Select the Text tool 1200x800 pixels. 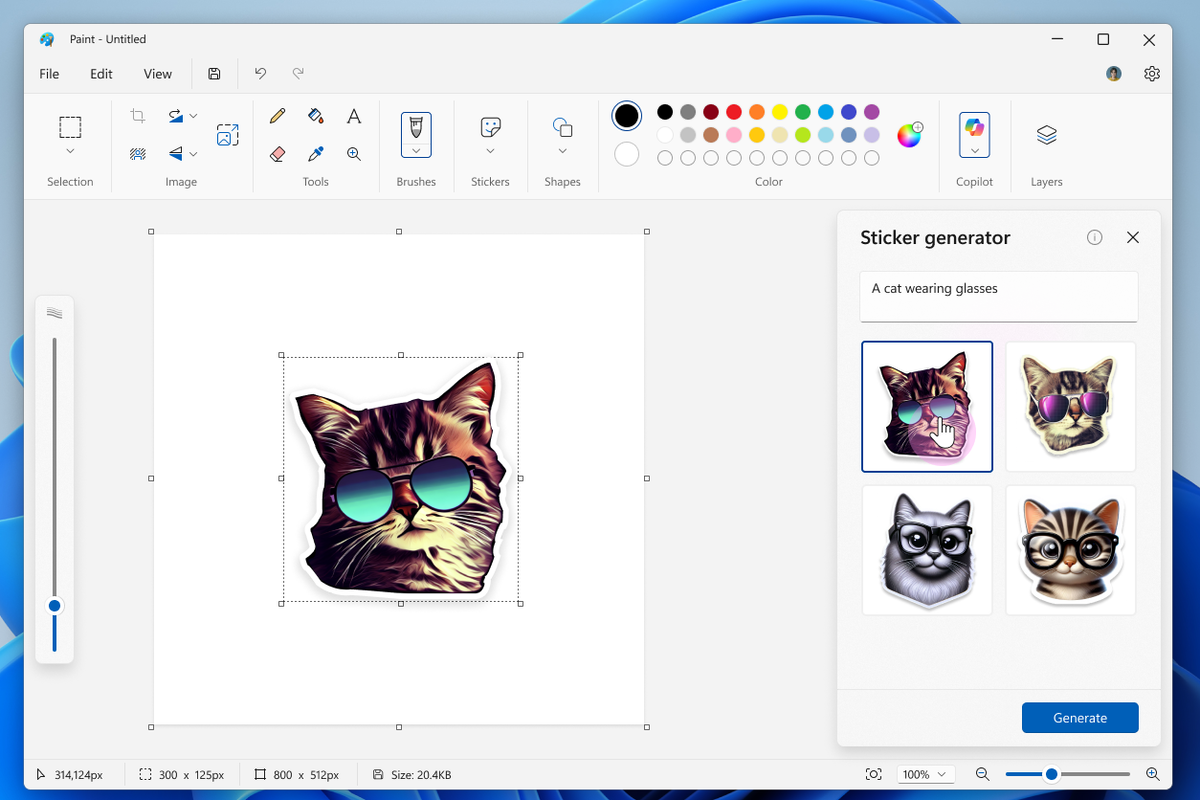(354, 116)
